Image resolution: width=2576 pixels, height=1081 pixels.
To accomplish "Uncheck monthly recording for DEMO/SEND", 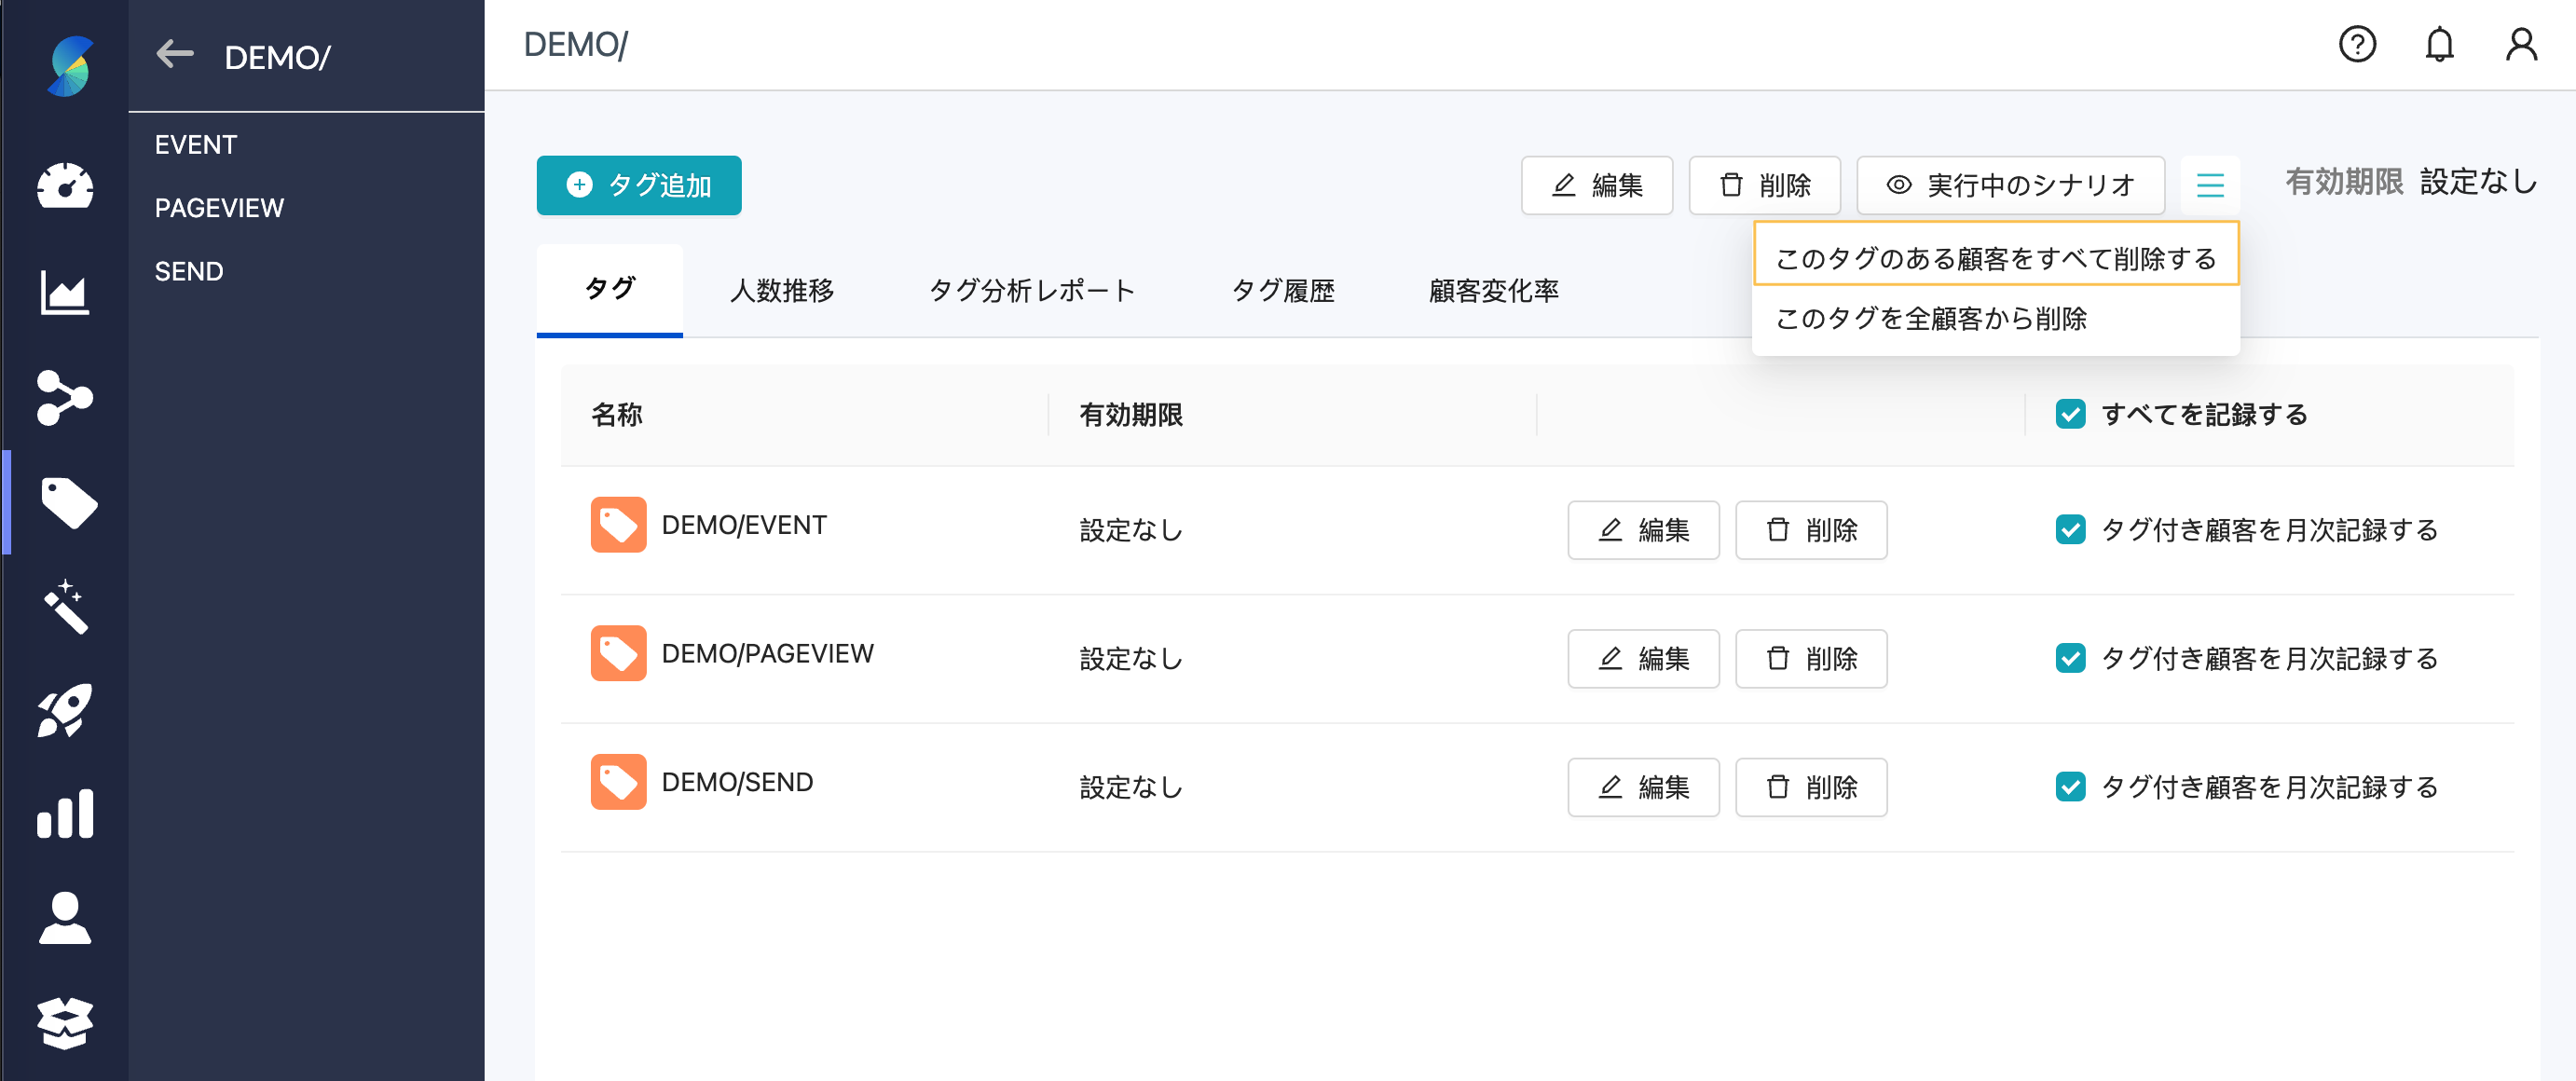I will [x=2070, y=787].
